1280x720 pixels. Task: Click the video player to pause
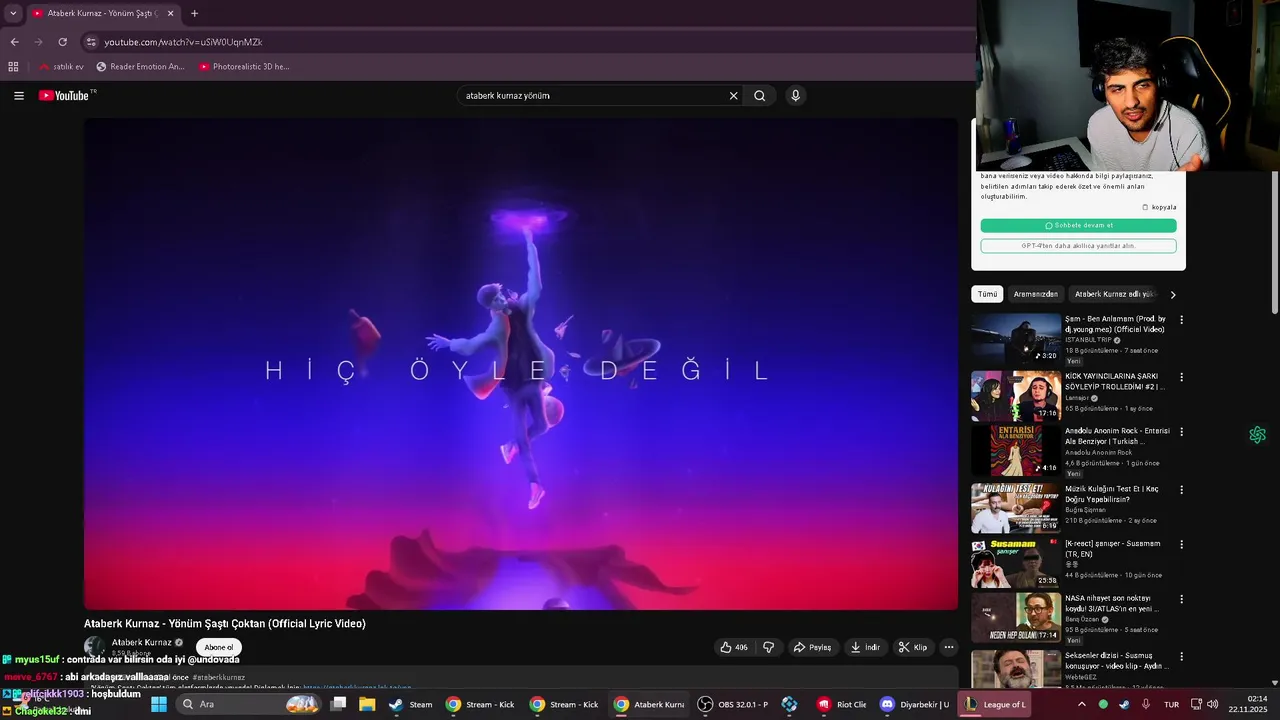[520, 364]
